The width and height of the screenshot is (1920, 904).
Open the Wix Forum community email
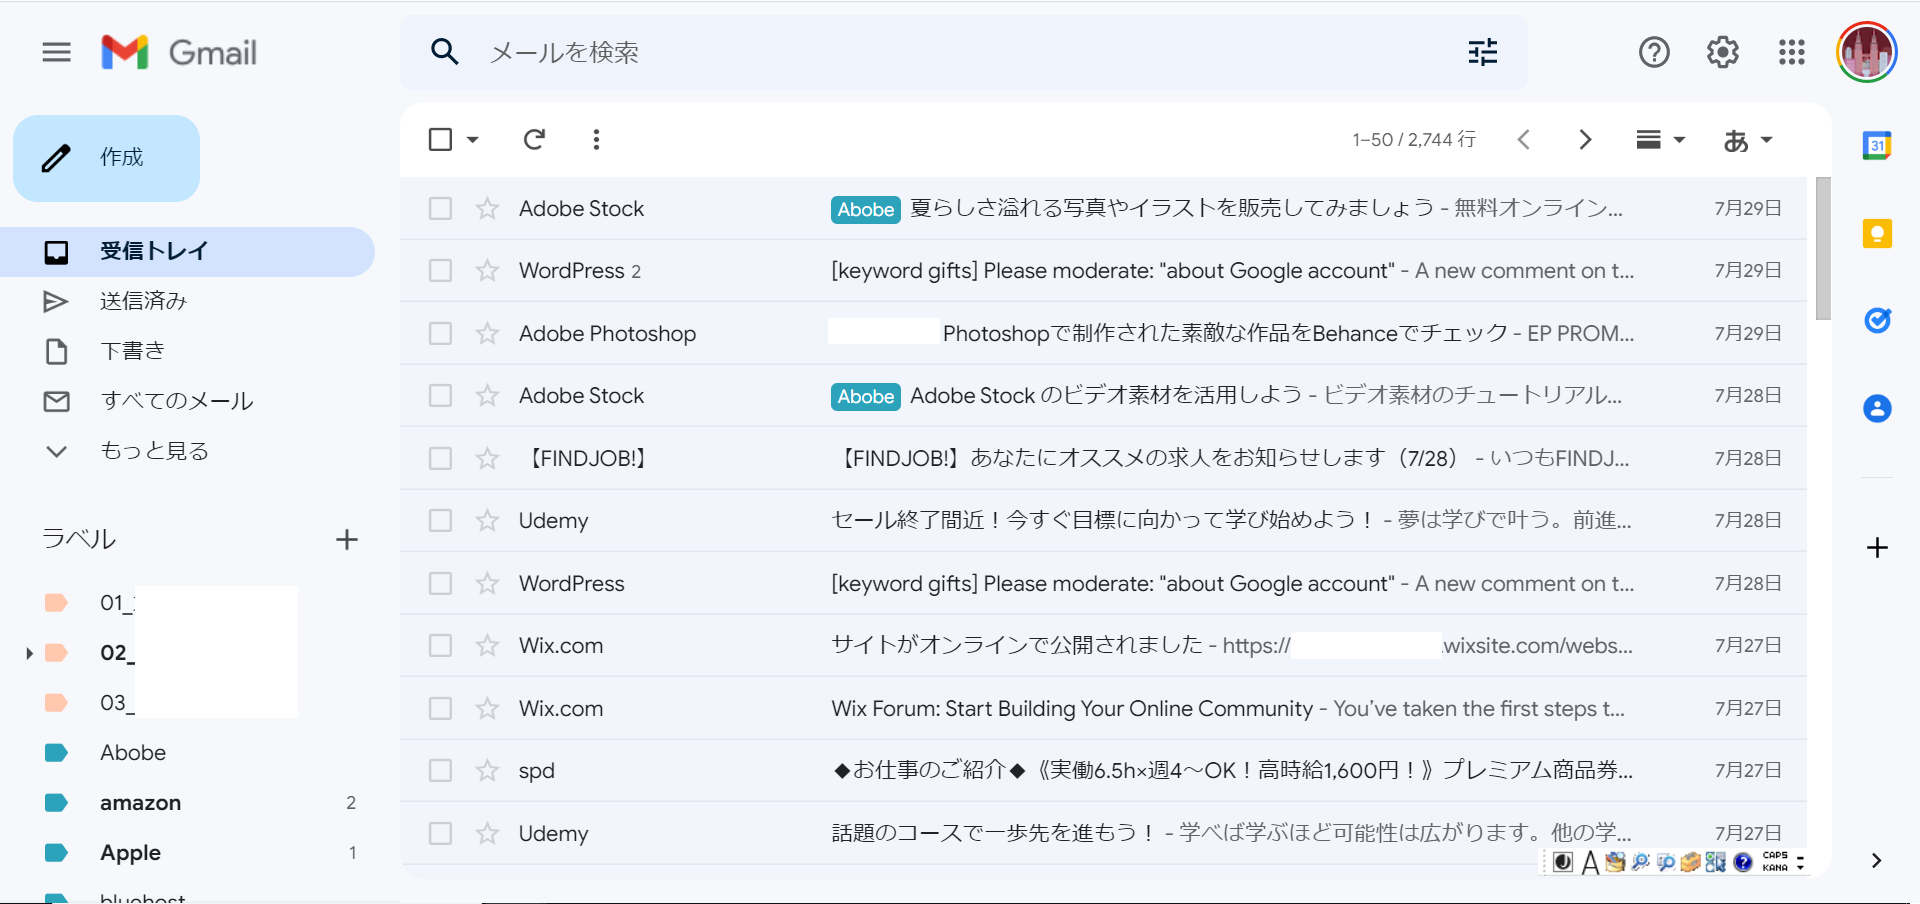point(1103,708)
